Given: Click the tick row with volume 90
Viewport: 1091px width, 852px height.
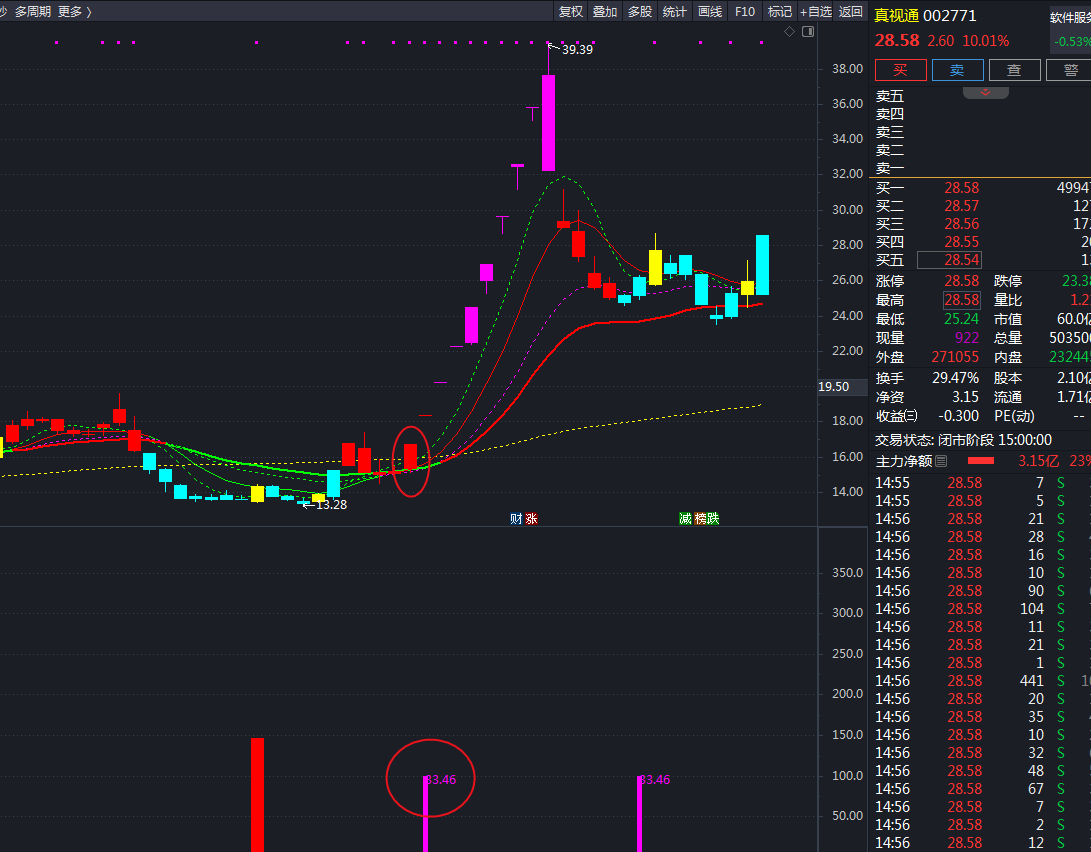Looking at the screenshot, I should coord(980,590).
